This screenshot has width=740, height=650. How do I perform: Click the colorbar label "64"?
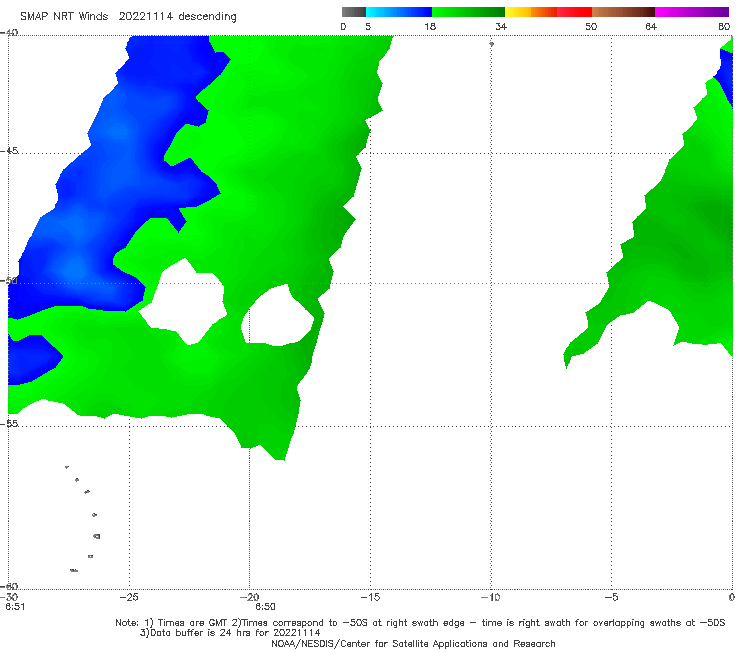pos(651,27)
